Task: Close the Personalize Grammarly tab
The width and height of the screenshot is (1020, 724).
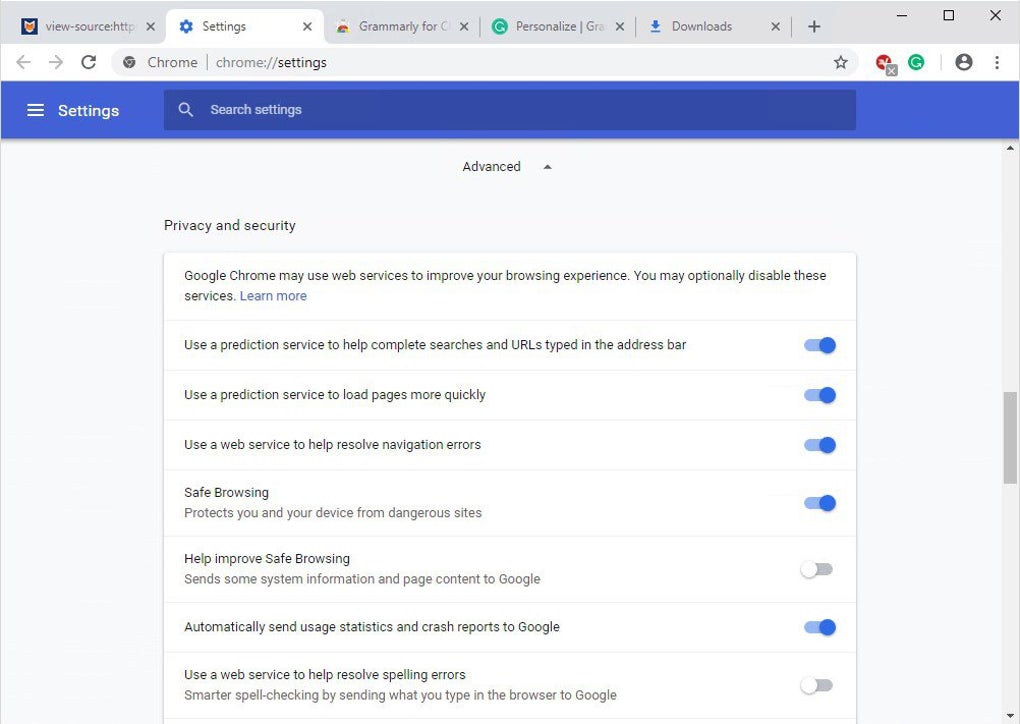Action: coord(620,27)
